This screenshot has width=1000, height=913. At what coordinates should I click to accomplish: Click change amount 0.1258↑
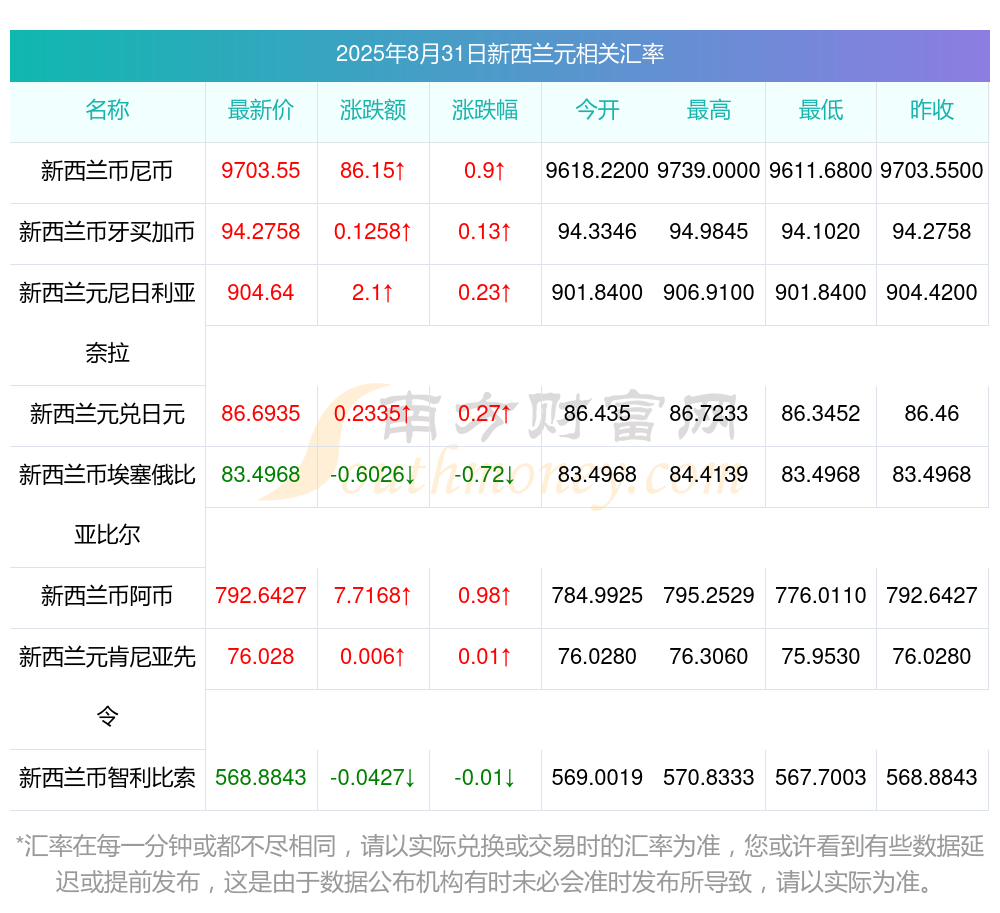[372, 231]
